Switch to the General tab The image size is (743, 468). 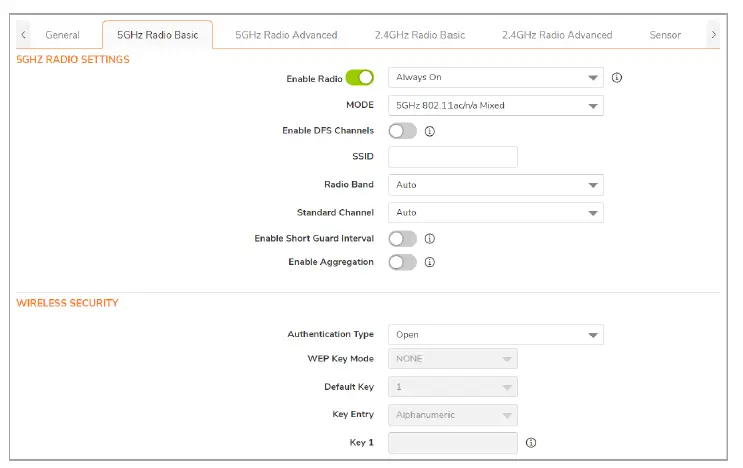click(x=62, y=35)
